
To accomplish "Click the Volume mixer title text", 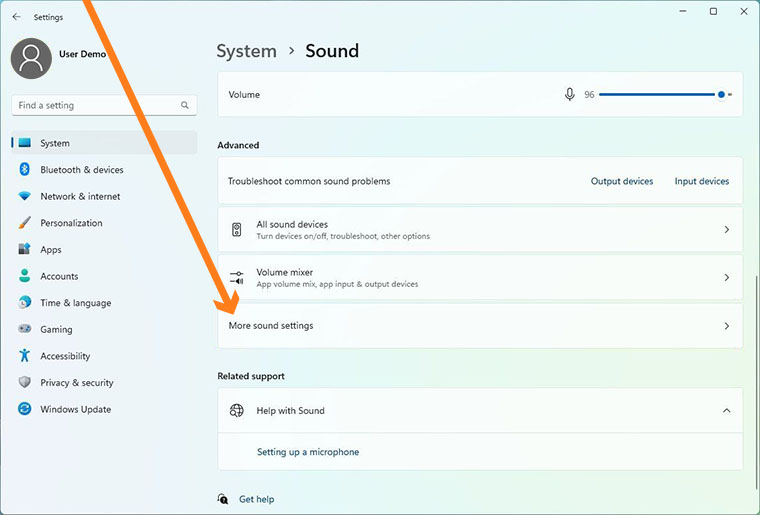I will (285, 272).
